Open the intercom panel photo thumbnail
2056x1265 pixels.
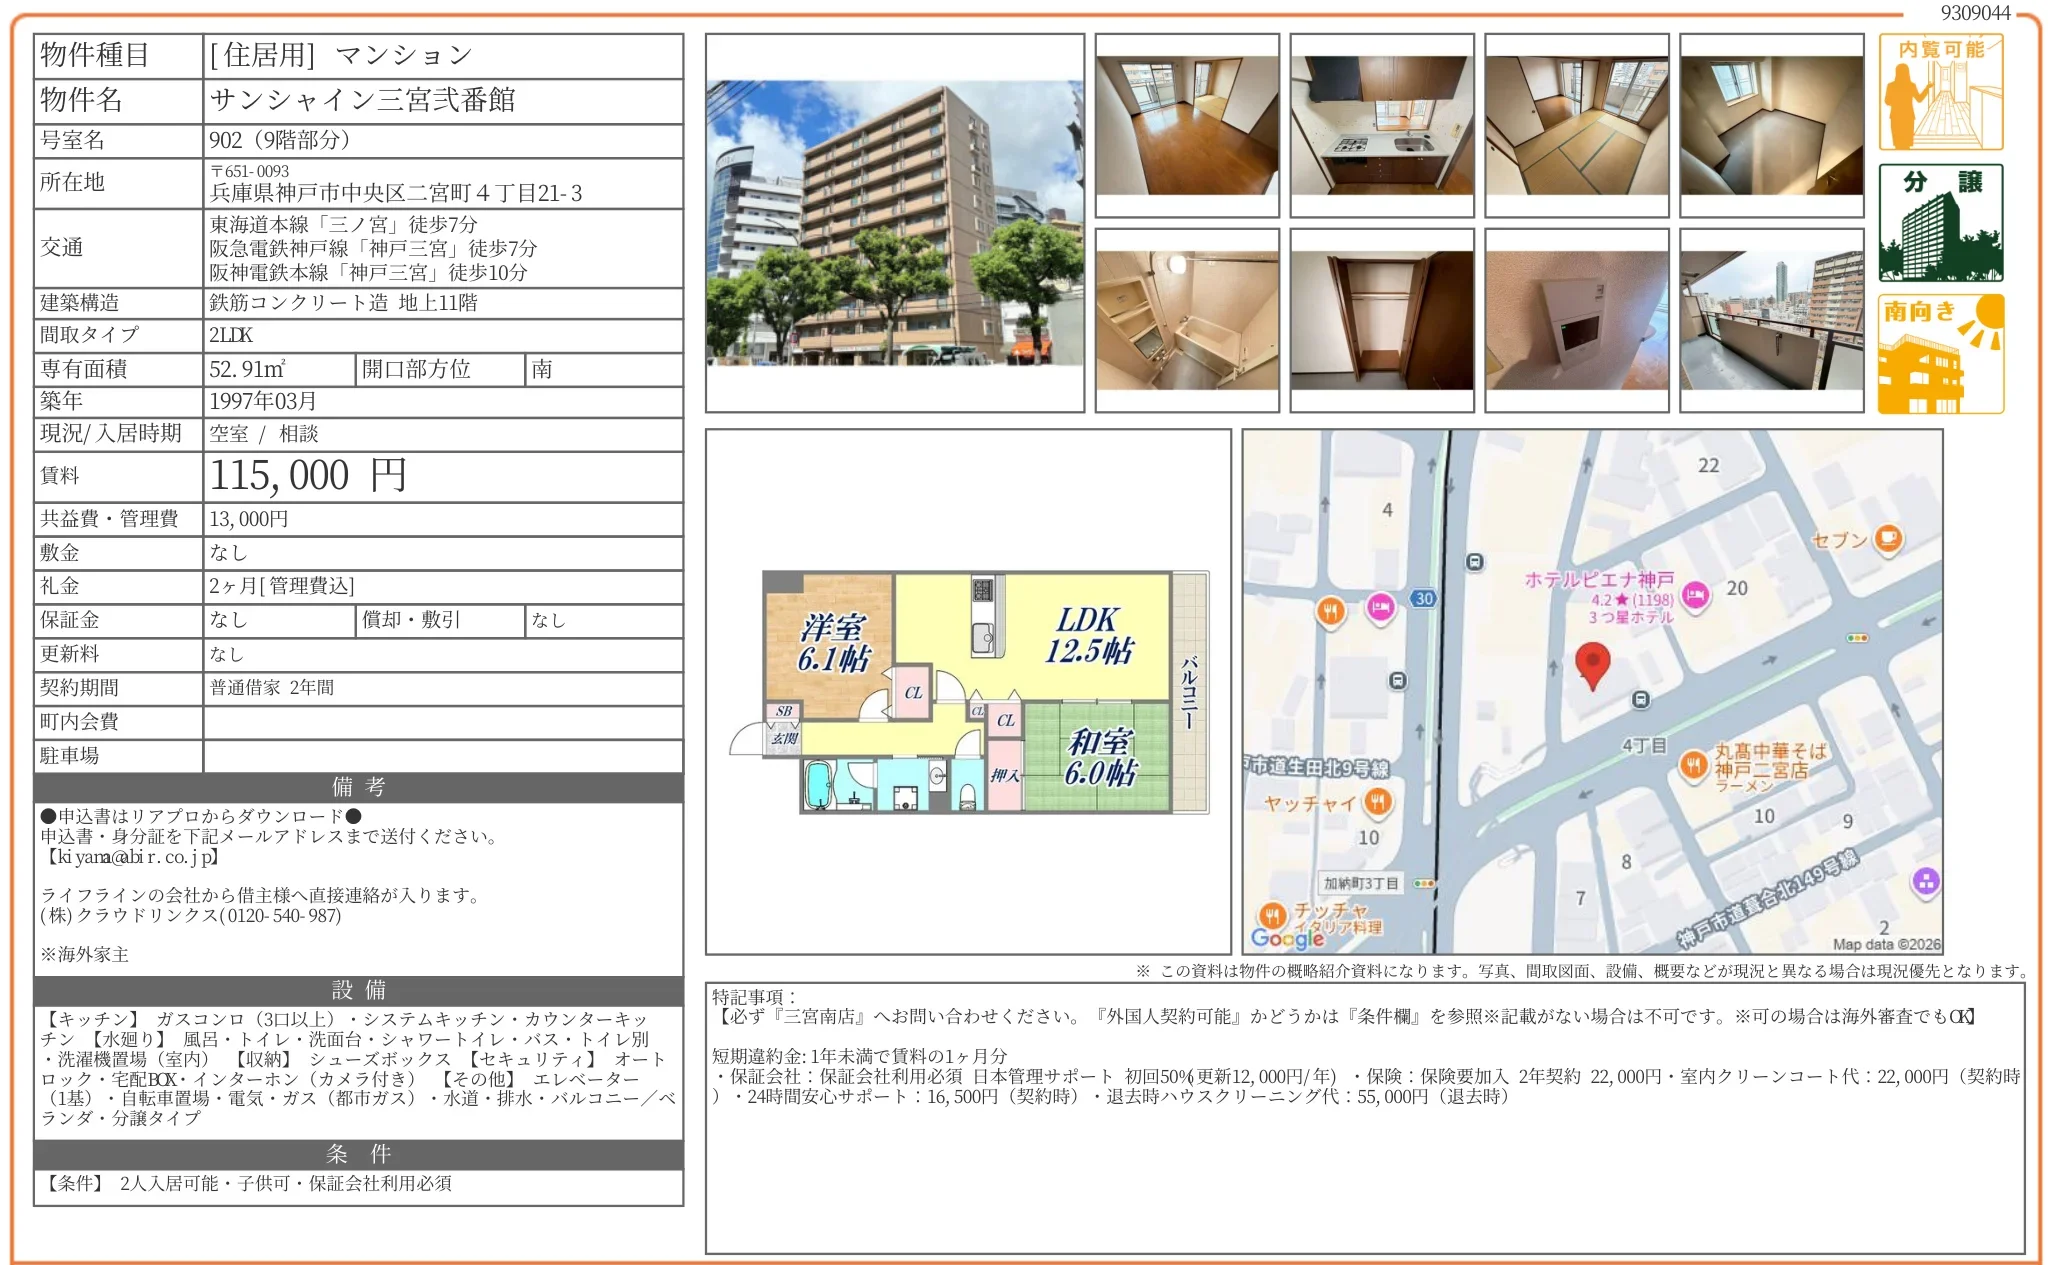1576,320
